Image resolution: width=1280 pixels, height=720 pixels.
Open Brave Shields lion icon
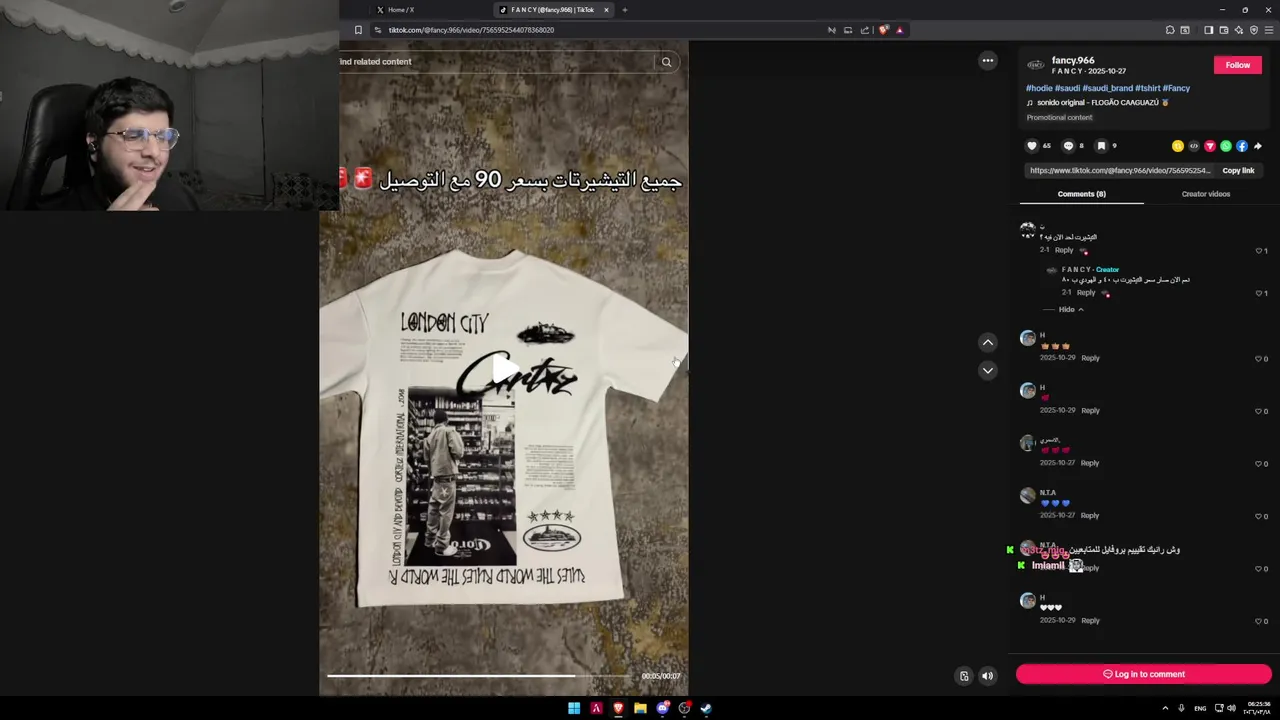tap(883, 30)
